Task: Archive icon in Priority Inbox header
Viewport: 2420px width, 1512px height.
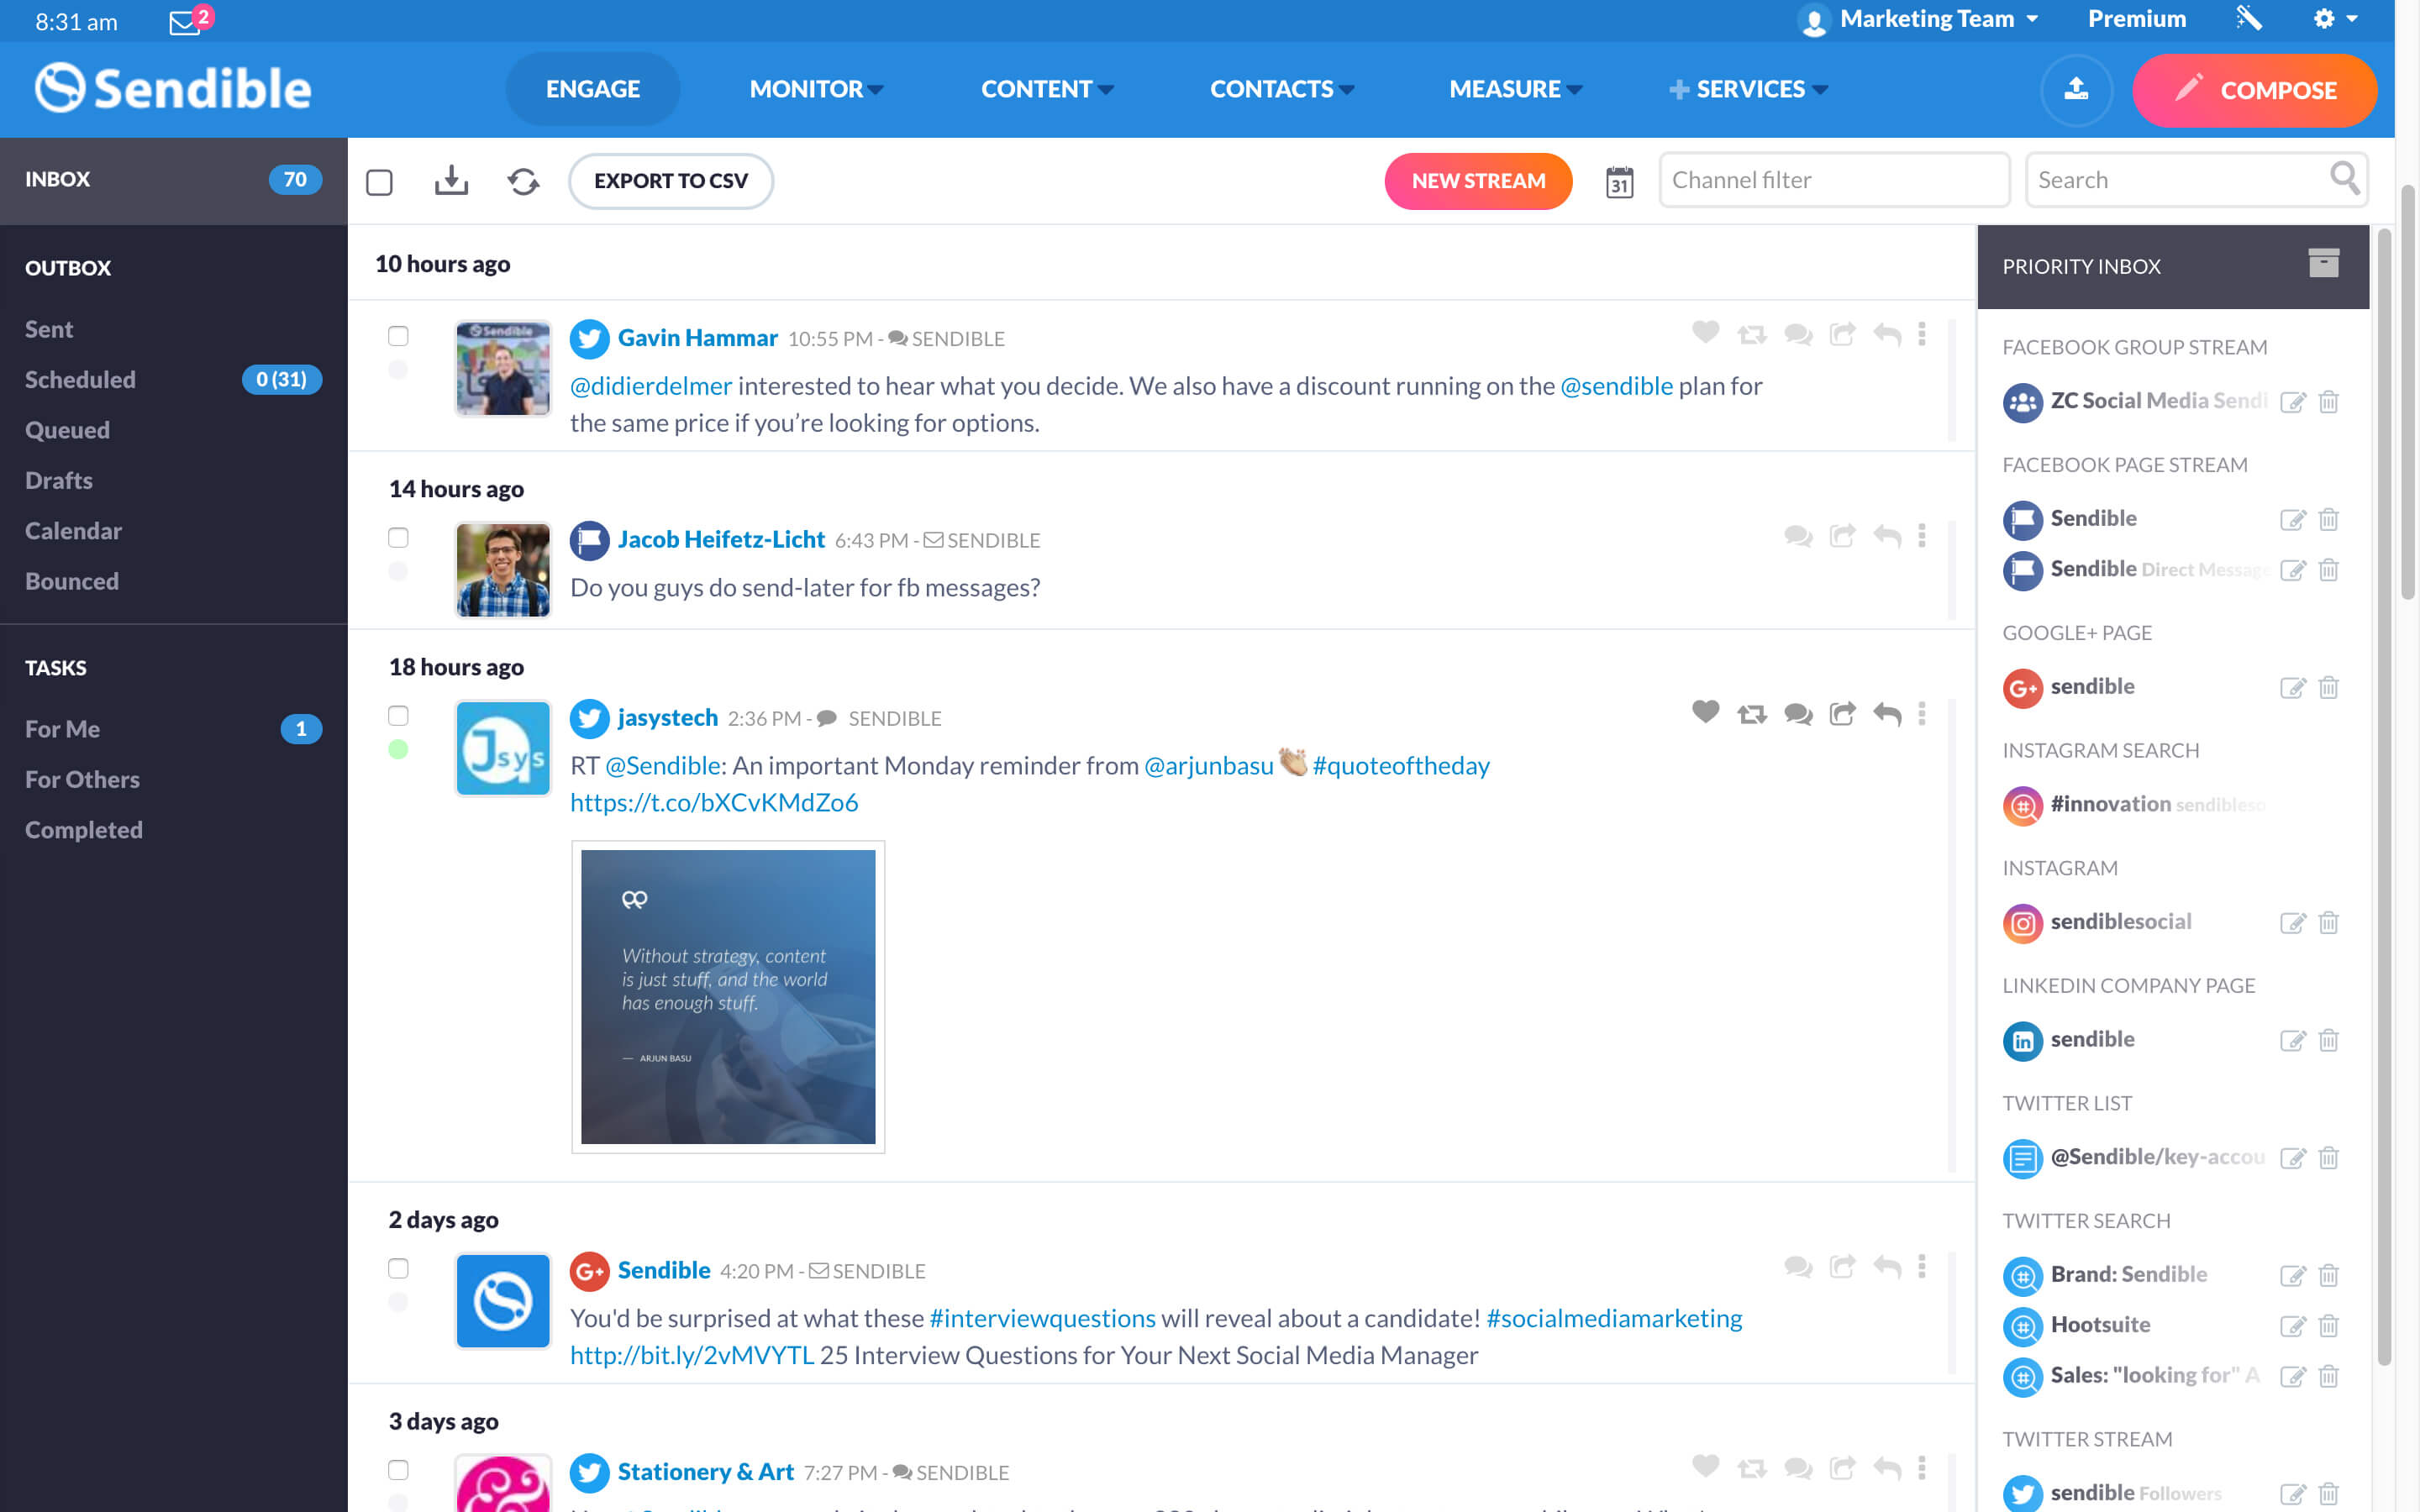Action: (2323, 263)
